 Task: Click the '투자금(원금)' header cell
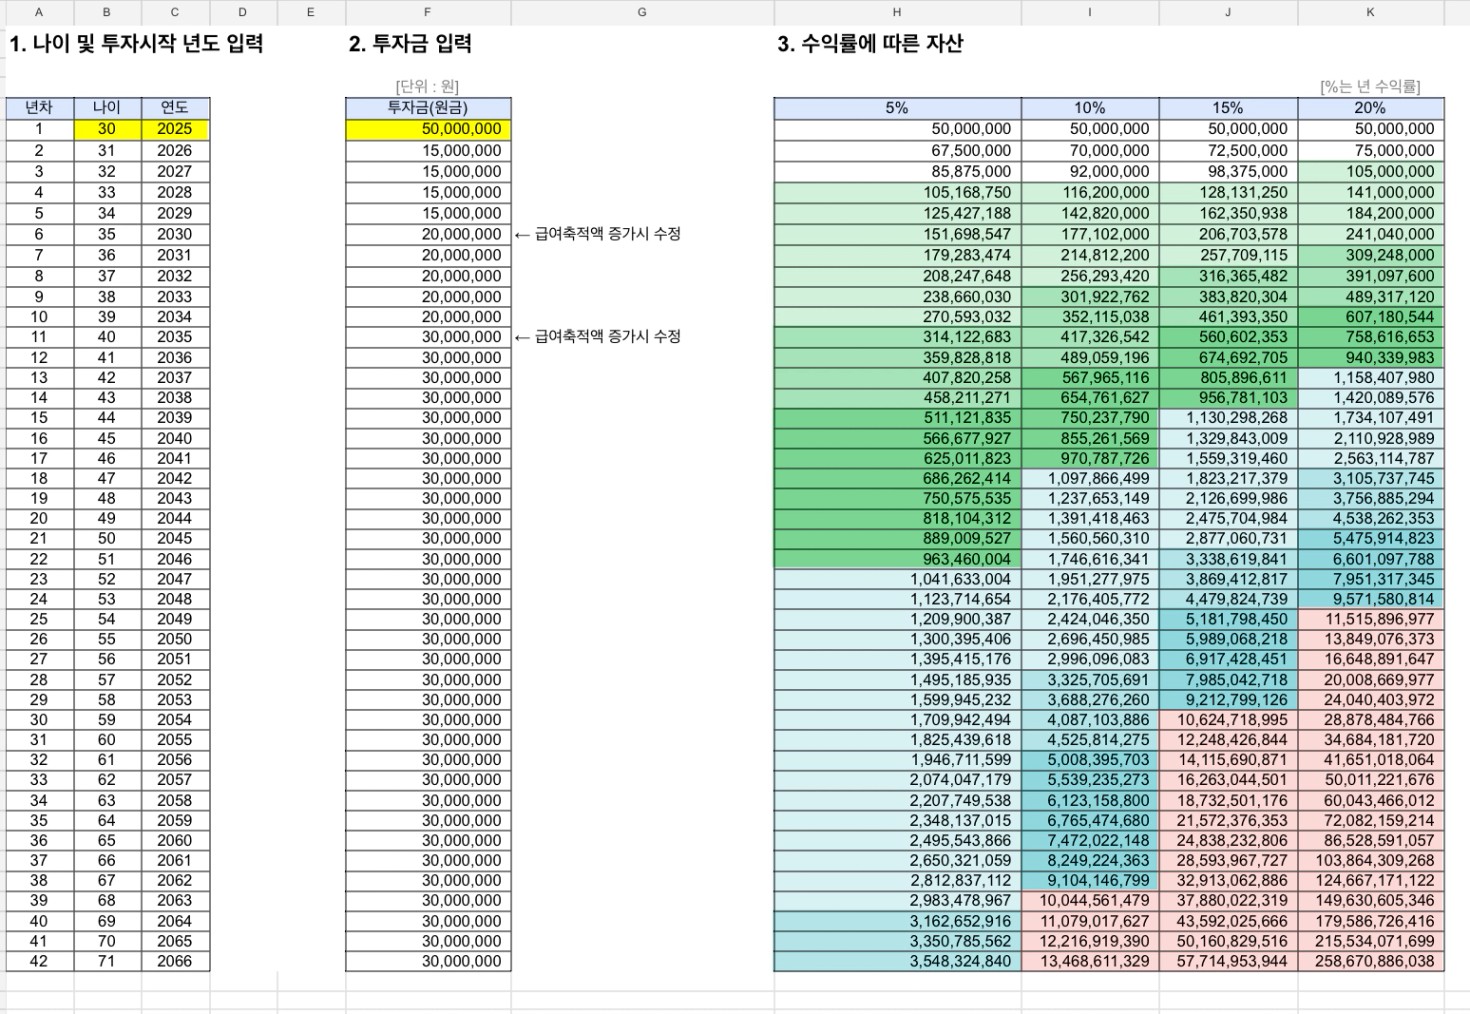click(x=428, y=108)
